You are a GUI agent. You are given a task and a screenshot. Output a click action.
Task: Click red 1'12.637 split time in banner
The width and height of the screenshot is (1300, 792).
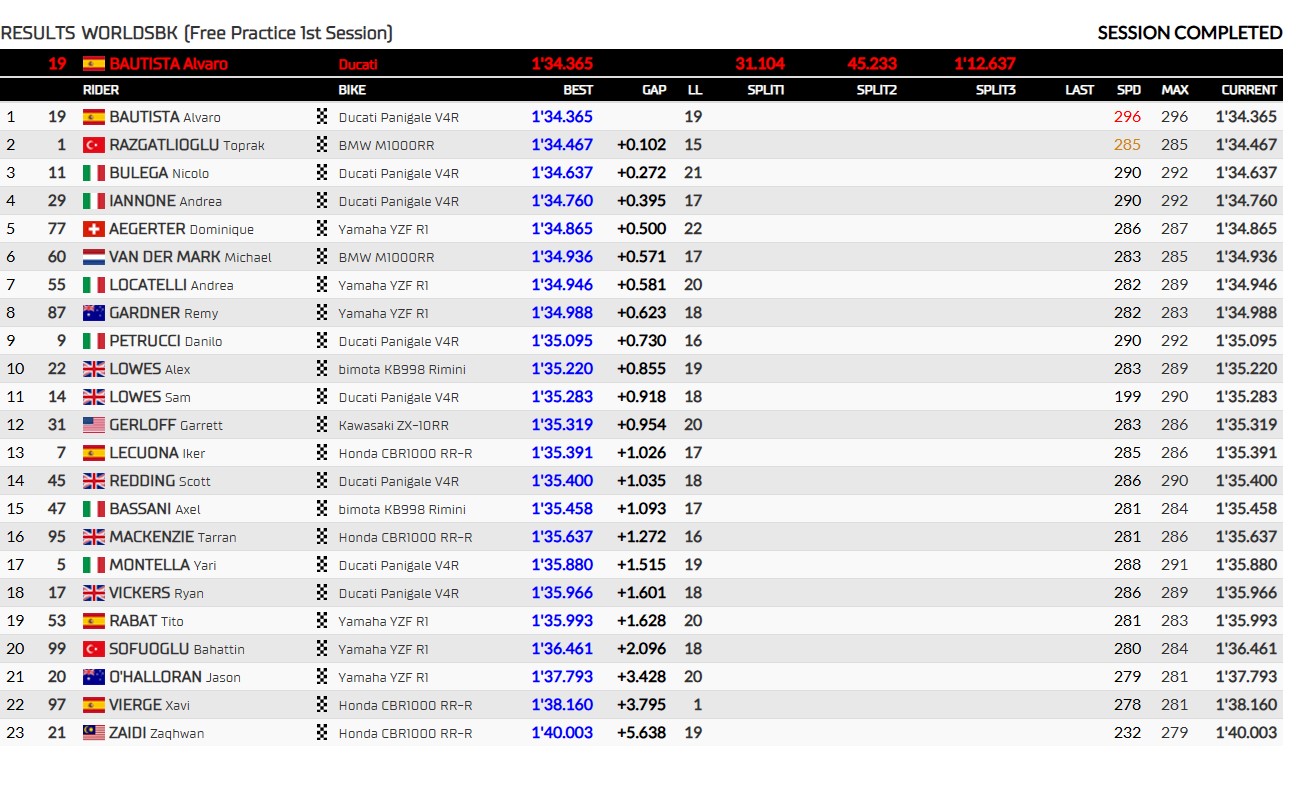(x=985, y=63)
